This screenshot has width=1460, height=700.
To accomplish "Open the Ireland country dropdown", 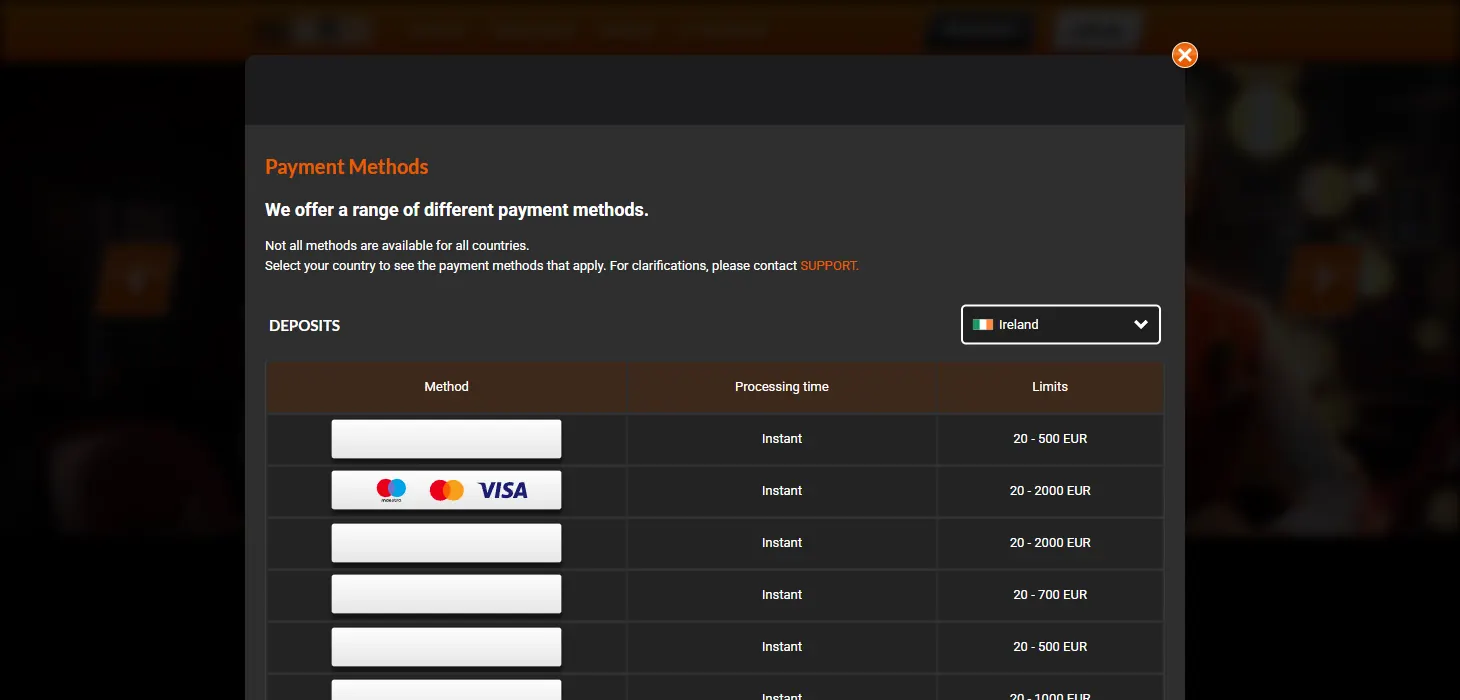I will [1061, 324].
